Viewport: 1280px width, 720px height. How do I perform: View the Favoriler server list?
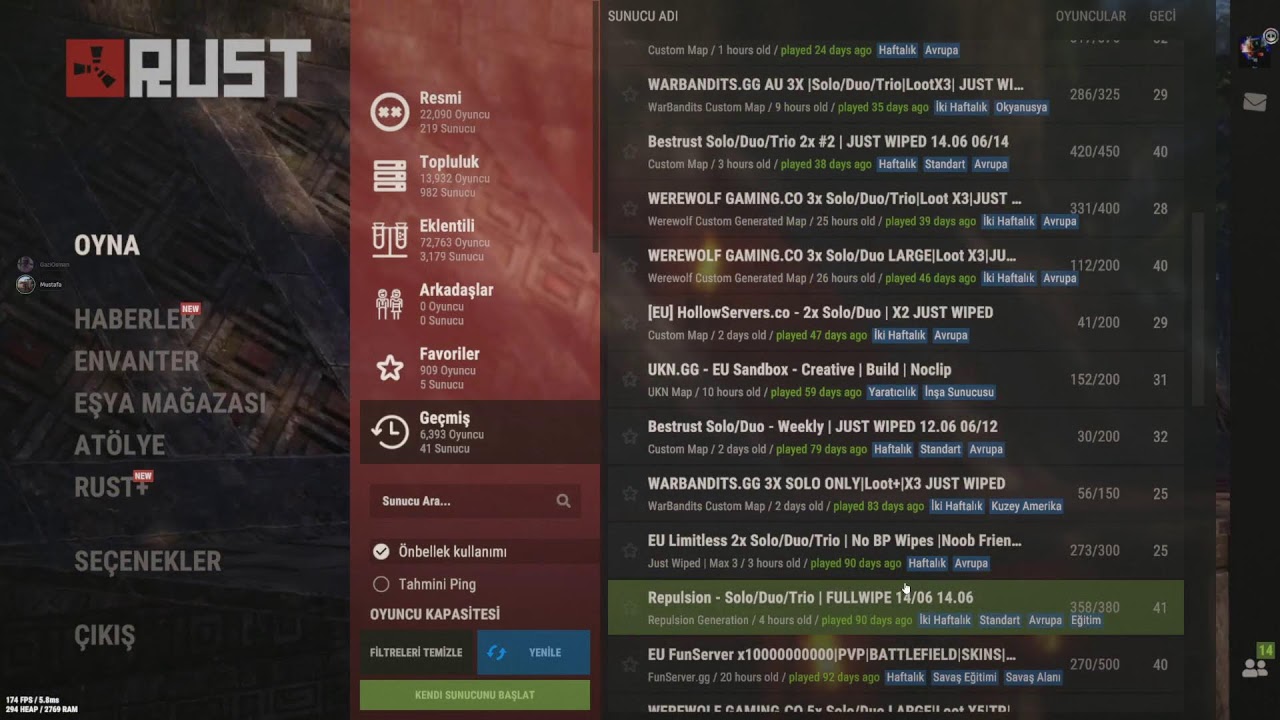480,369
